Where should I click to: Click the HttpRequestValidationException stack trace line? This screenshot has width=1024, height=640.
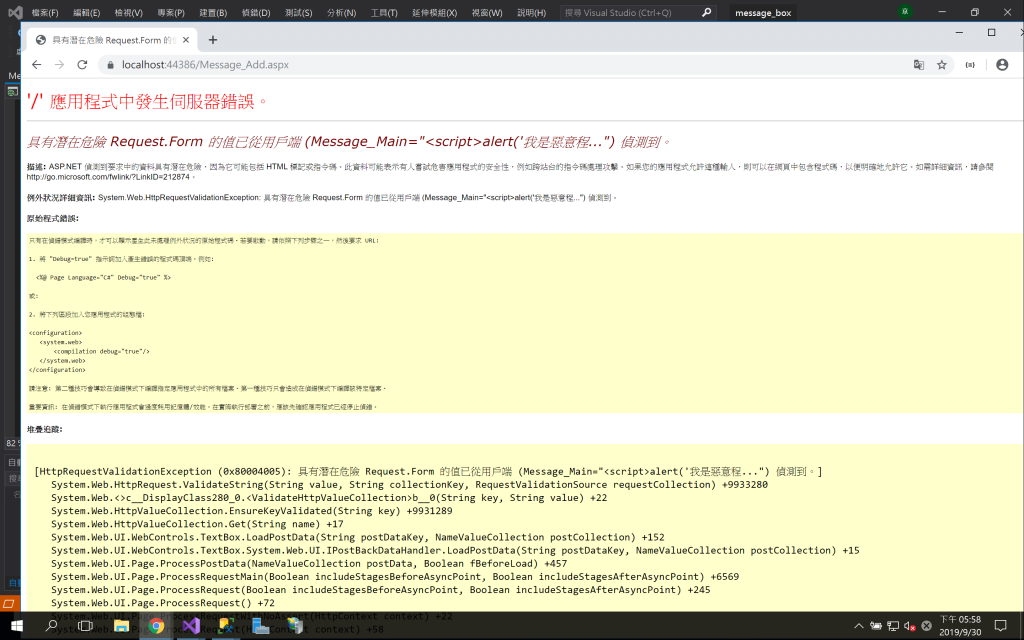point(428,472)
